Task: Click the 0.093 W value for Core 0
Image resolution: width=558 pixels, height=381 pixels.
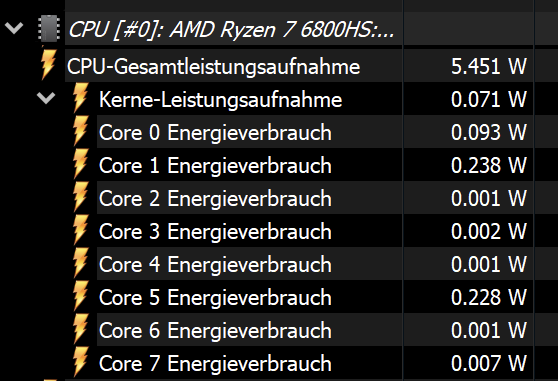Action: 489,132
